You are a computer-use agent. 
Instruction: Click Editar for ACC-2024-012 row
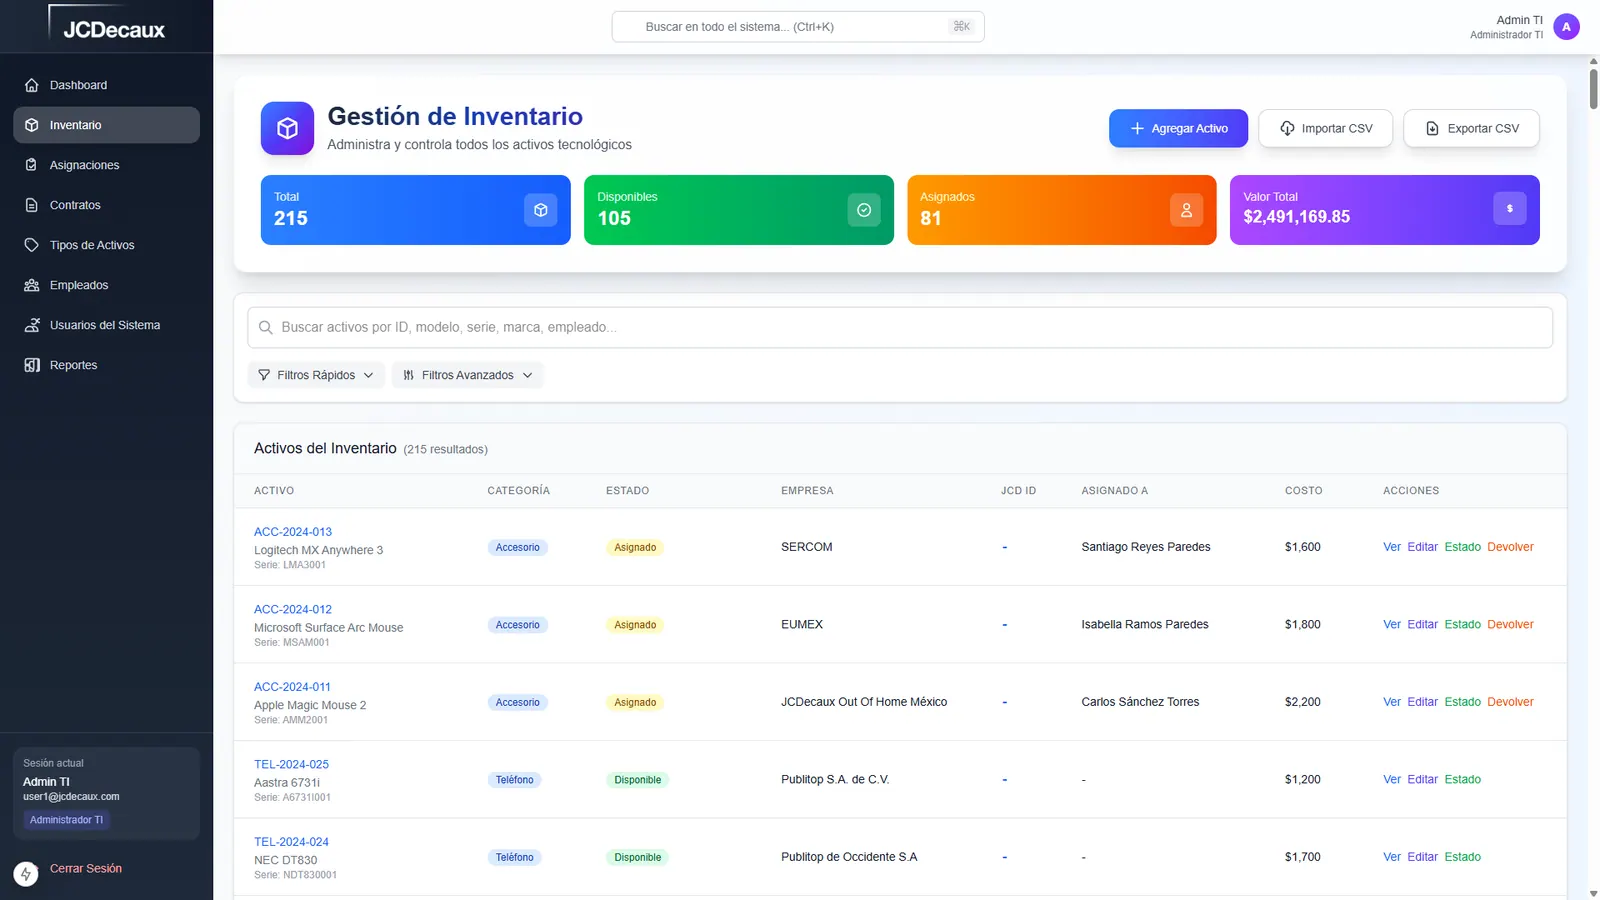1422,624
